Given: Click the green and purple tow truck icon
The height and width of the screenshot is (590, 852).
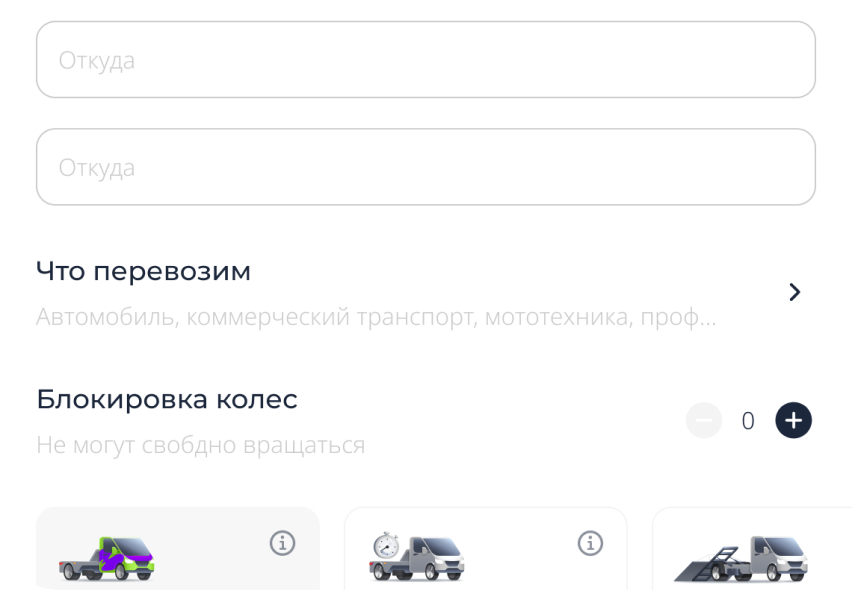Looking at the screenshot, I should [106, 558].
